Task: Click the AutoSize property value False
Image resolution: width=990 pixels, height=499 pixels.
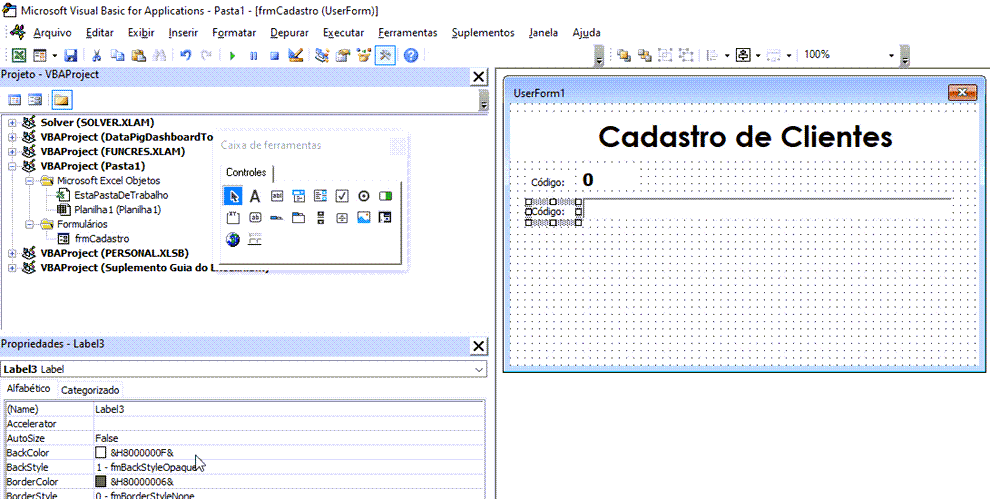Action: click(289, 438)
